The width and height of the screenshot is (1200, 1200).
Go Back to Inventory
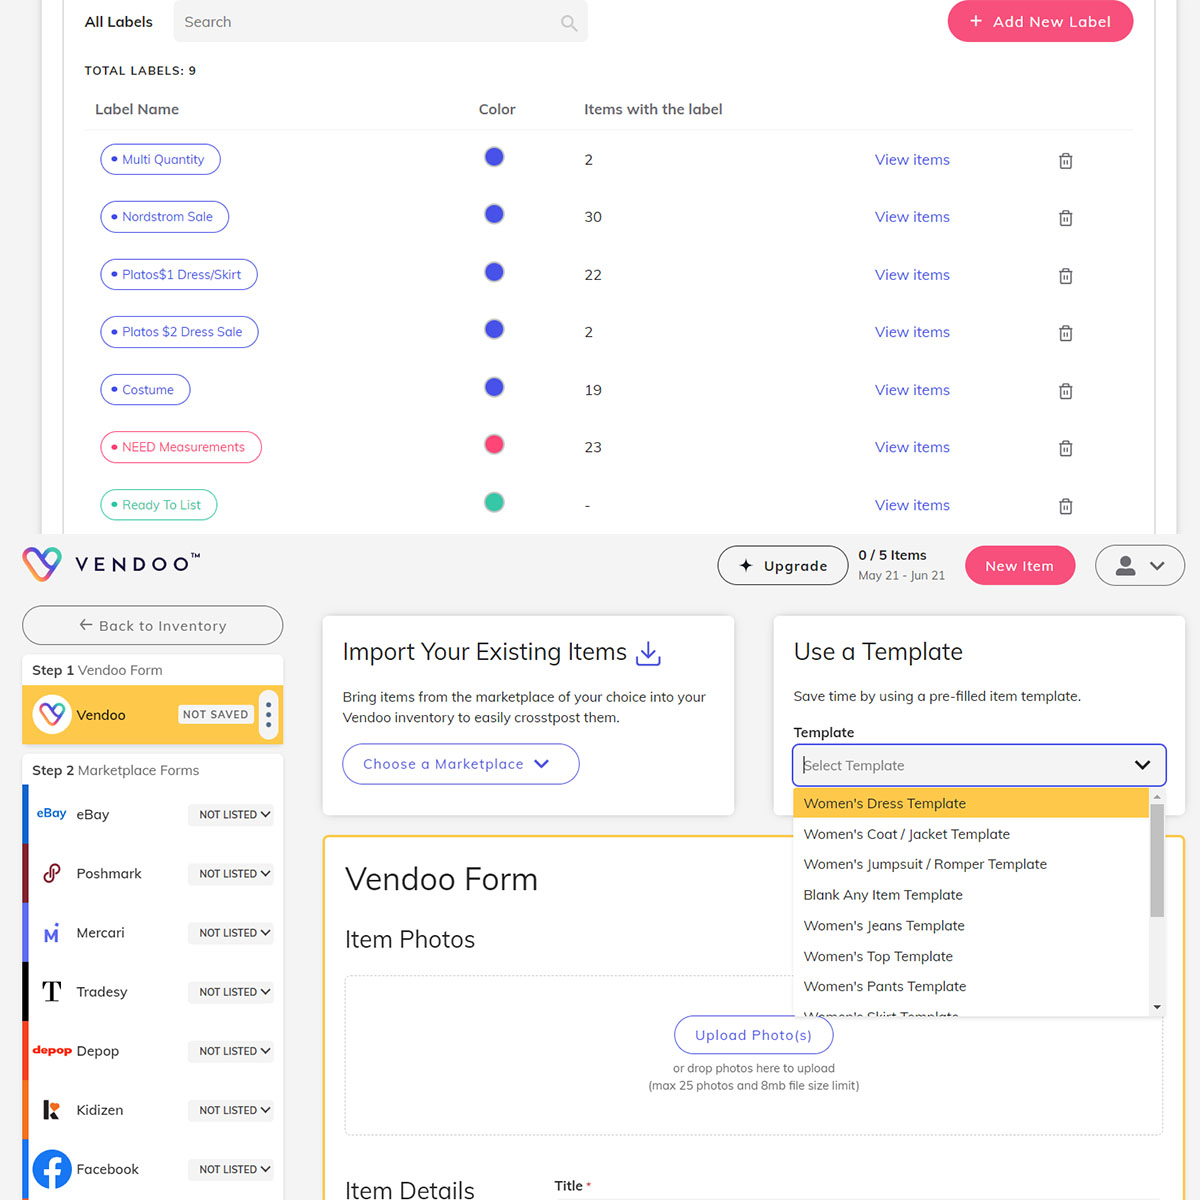153,626
